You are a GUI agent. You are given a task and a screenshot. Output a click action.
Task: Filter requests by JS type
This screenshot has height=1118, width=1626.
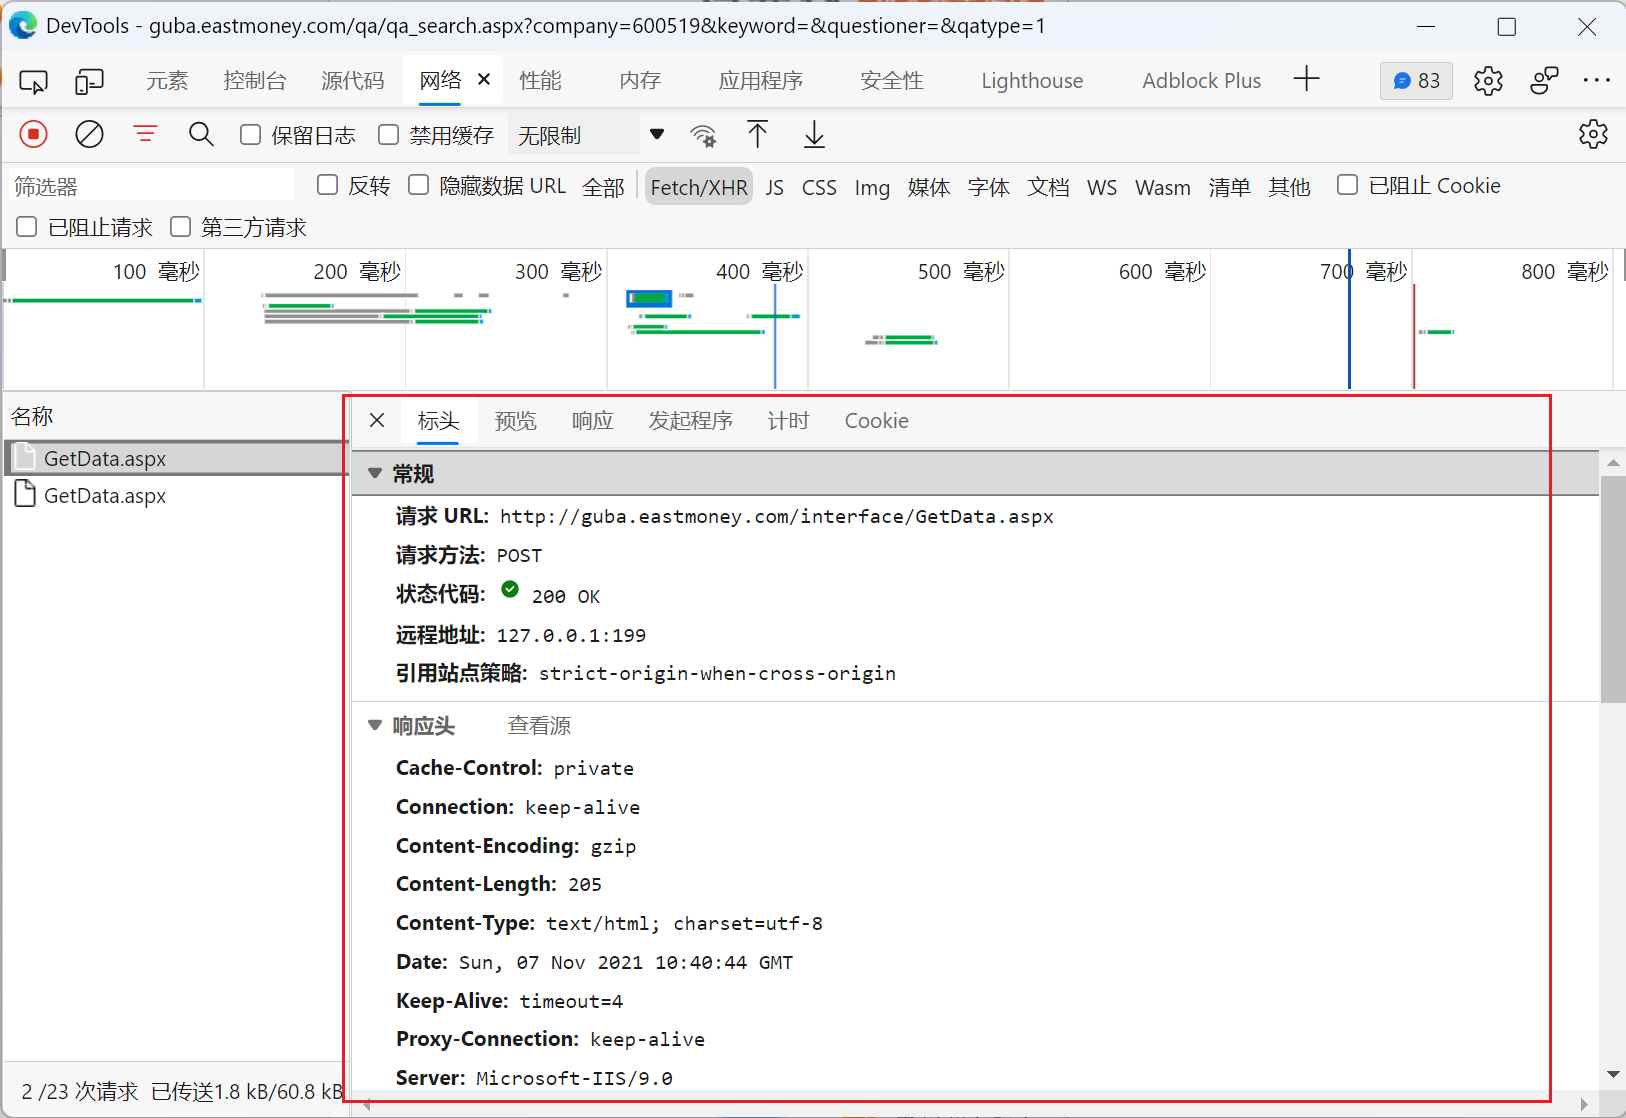coord(775,187)
